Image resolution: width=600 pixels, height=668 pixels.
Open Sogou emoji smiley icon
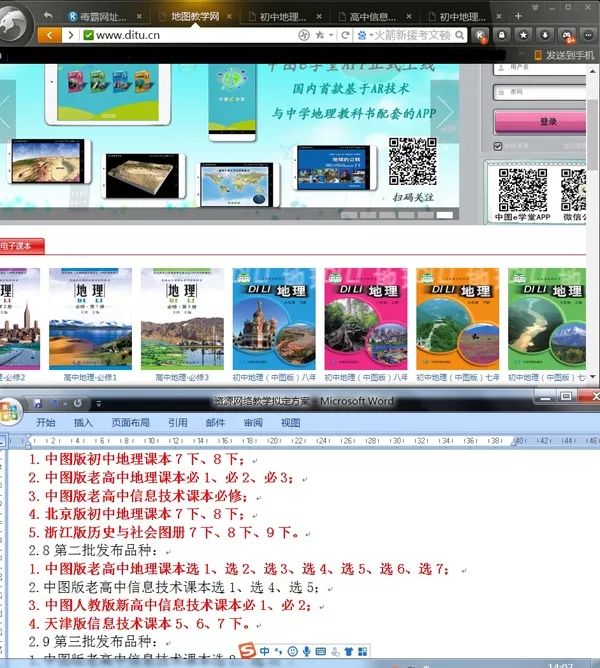(x=292, y=651)
